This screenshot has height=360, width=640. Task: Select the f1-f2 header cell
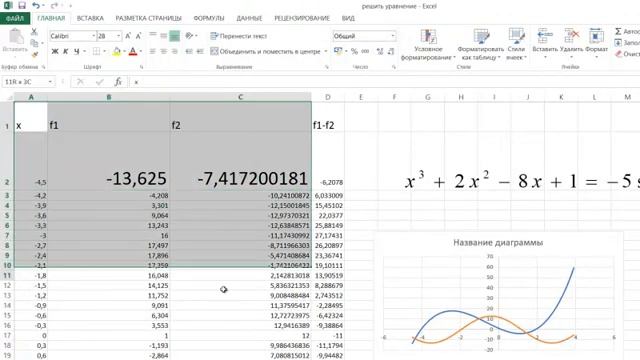coord(328,117)
